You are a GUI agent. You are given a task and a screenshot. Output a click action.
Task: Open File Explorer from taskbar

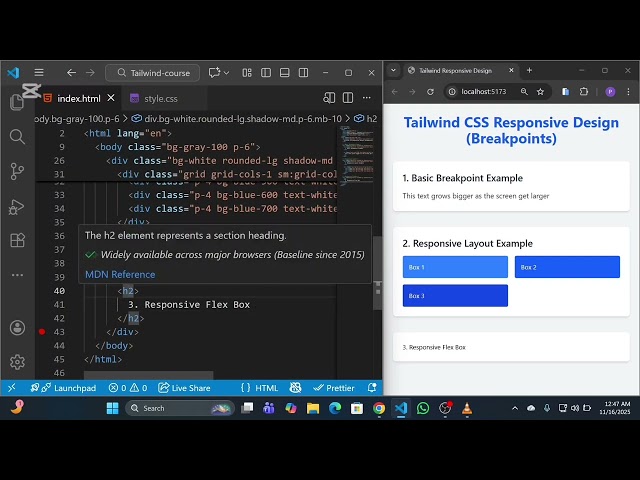pos(313,408)
